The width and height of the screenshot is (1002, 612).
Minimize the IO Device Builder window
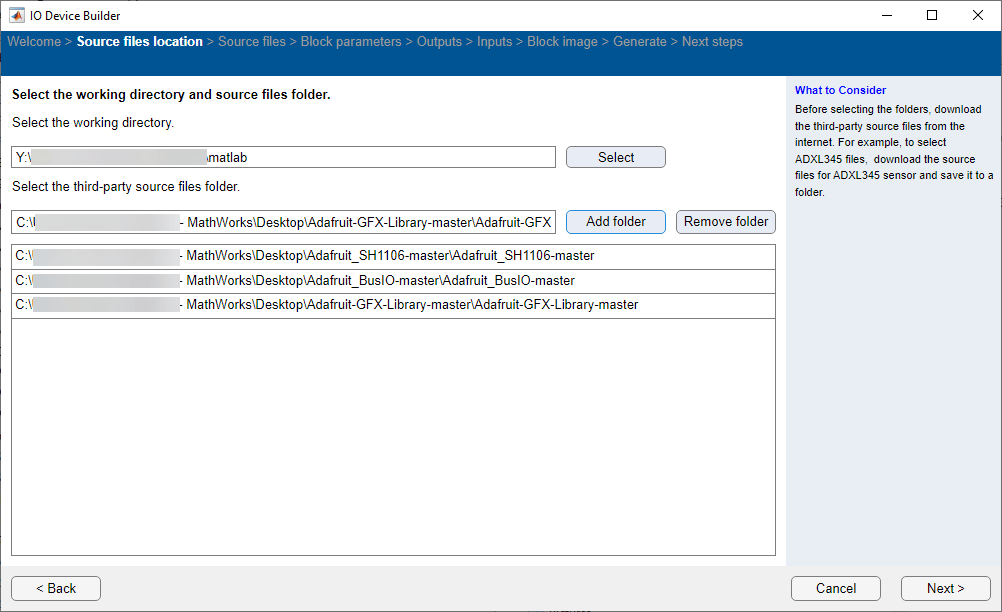(x=886, y=15)
